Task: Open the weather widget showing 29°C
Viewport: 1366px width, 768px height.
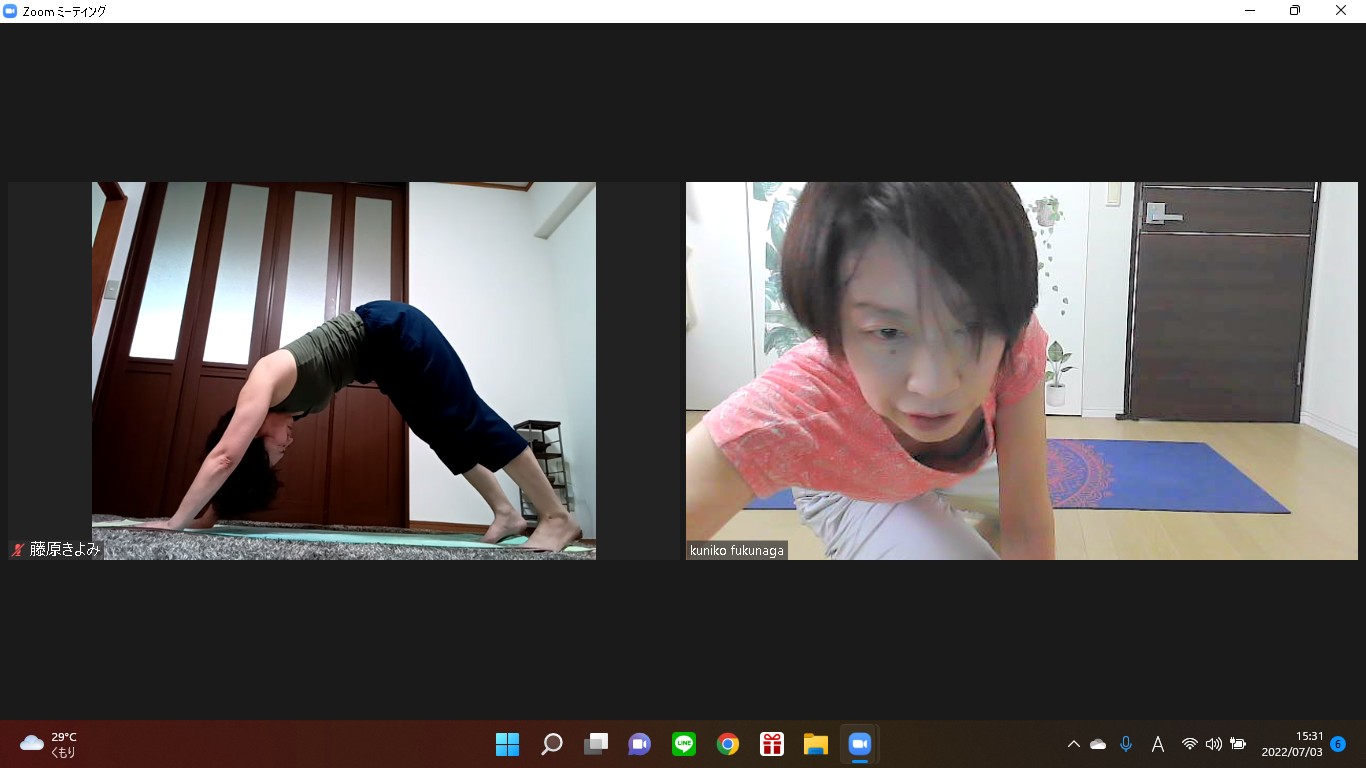Action: [49, 744]
